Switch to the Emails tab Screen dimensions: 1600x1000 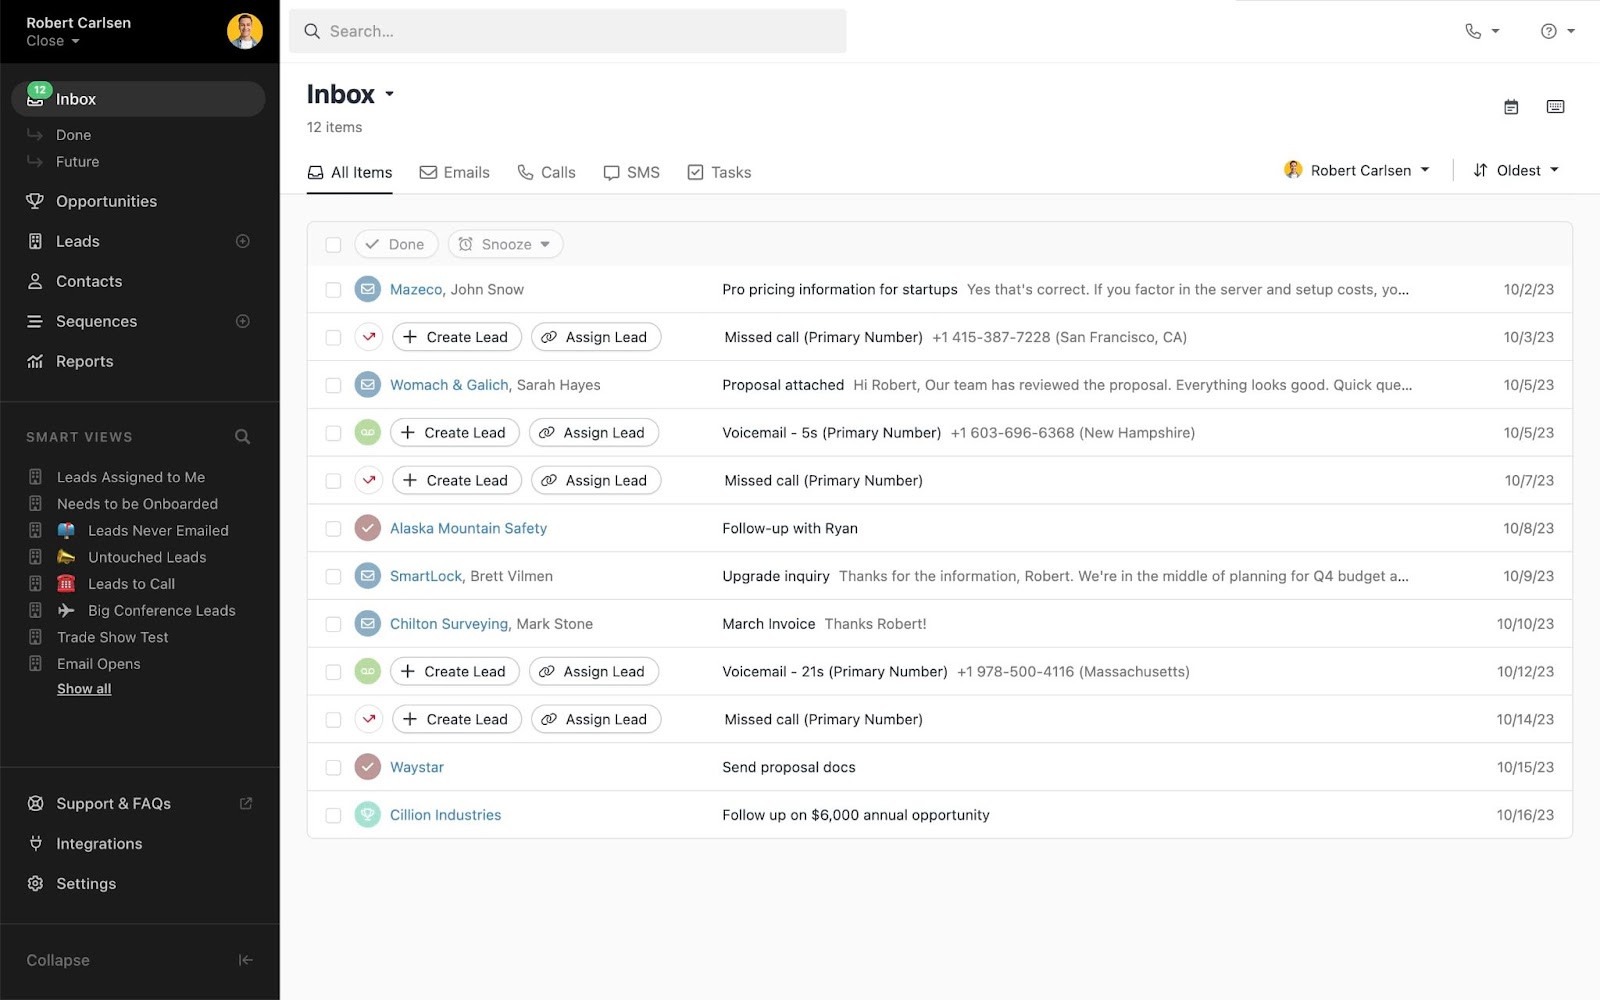pos(455,172)
